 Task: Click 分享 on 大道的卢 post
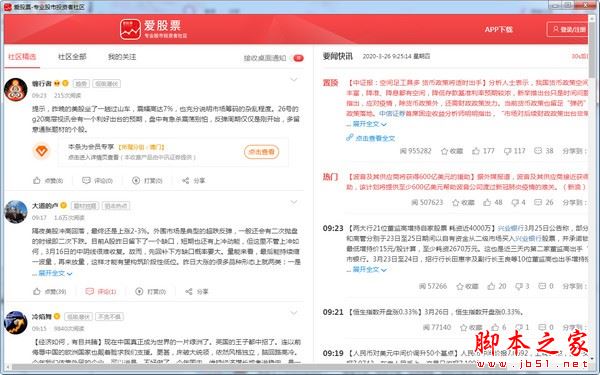click(x=197, y=292)
